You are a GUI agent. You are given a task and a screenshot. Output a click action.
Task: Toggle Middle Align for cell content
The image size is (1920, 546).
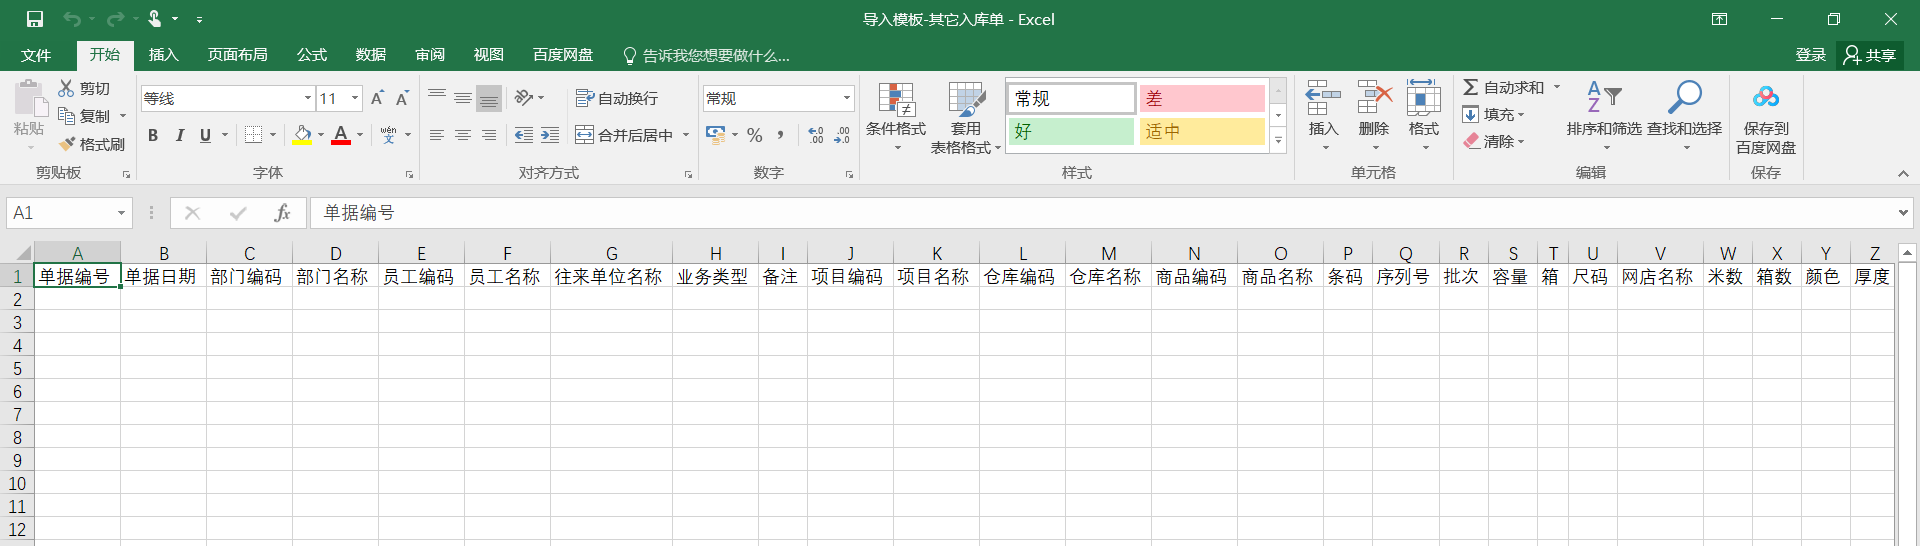[463, 98]
